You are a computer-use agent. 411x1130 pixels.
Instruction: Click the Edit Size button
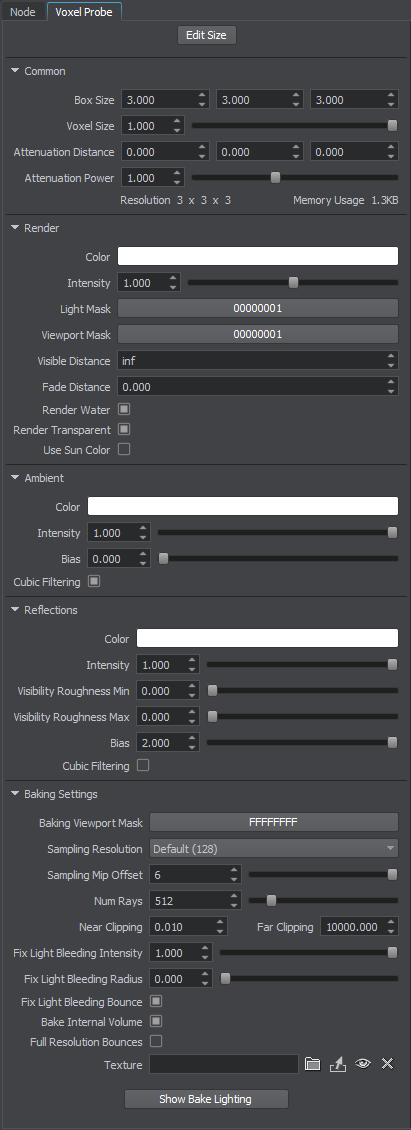click(206, 35)
